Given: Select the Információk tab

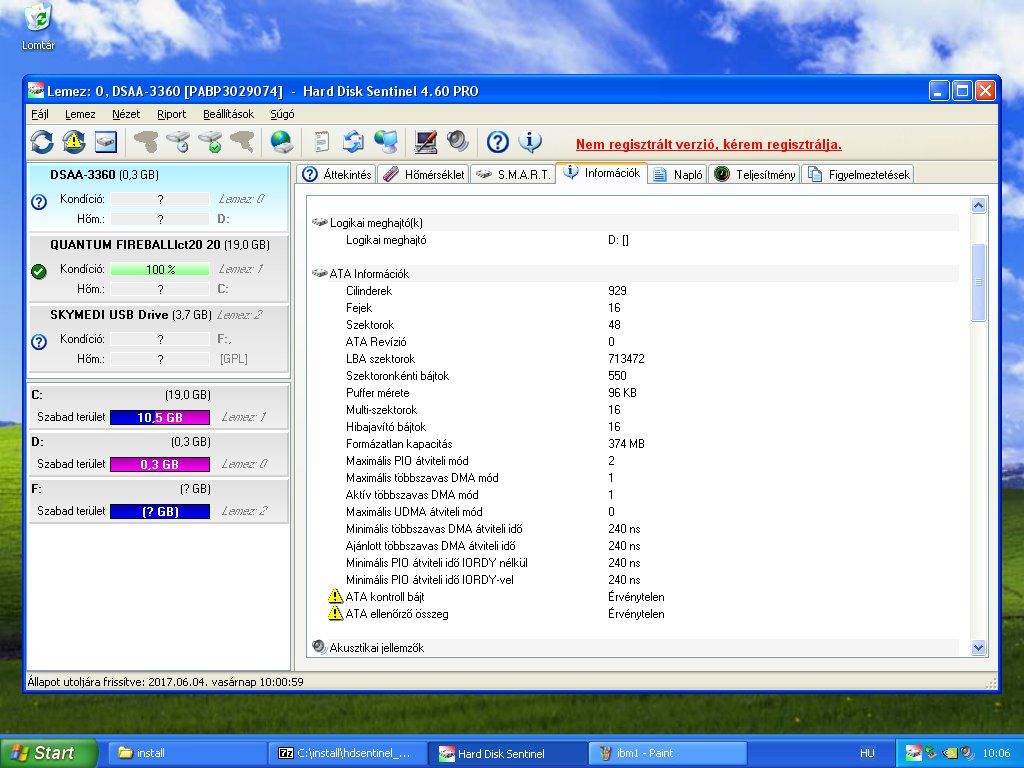Looking at the screenshot, I should 601,173.
